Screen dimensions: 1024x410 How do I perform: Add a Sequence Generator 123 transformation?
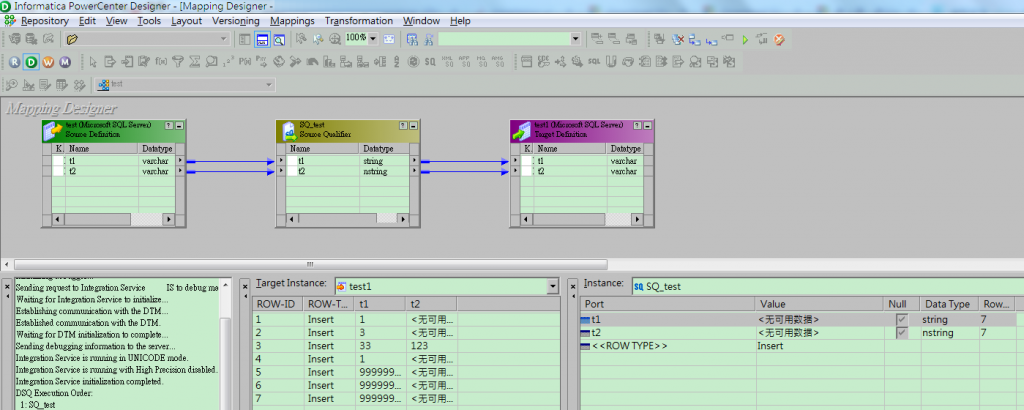pyautogui.click(x=229, y=62)
